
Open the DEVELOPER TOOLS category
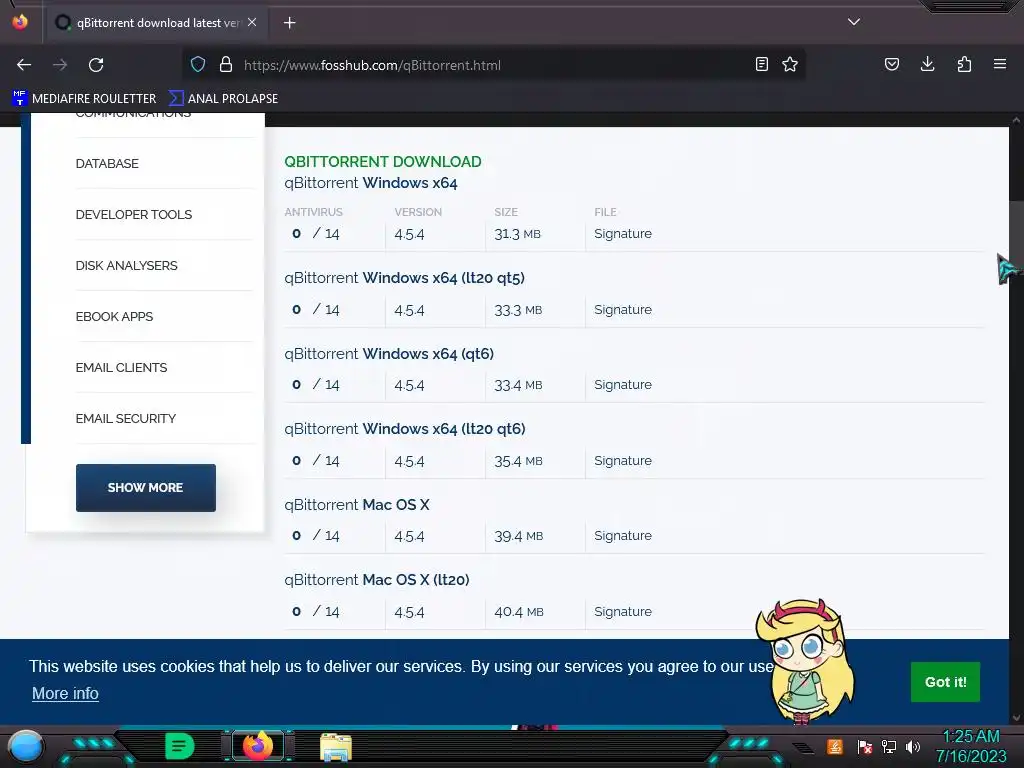point(134,214)
